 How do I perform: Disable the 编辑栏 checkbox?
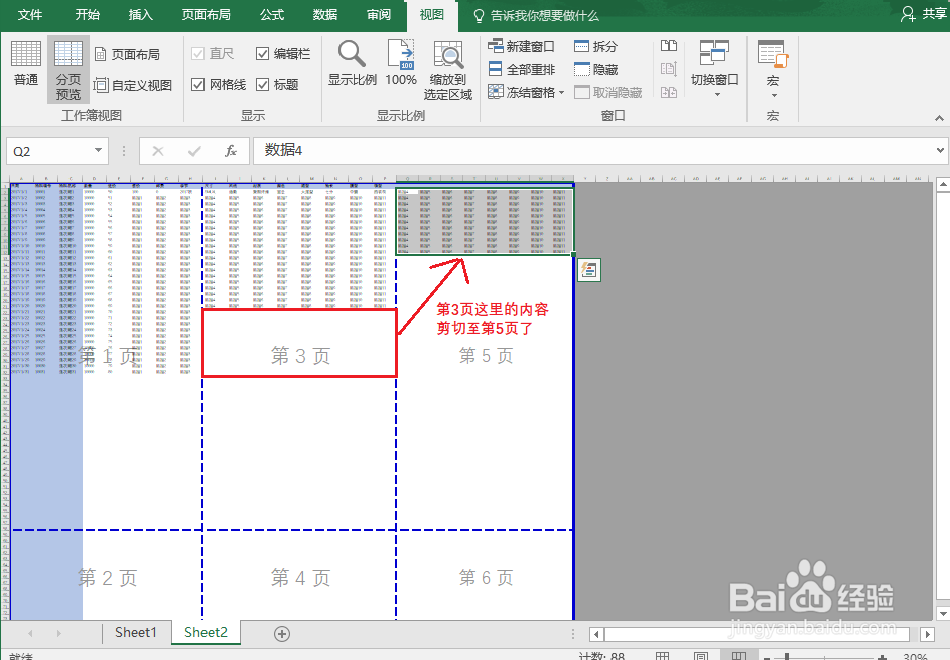(262, 53)
